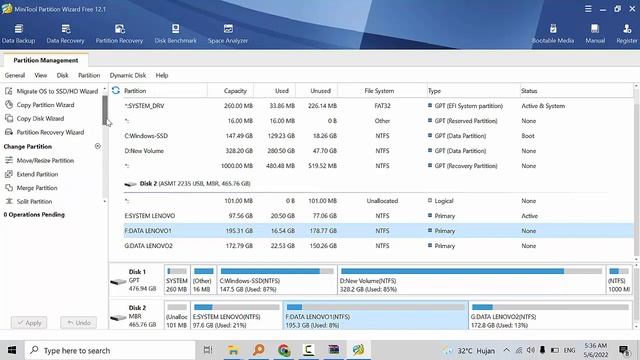
Task: Open Google Chrome from taskbar
Action: [x=284, y=350]
